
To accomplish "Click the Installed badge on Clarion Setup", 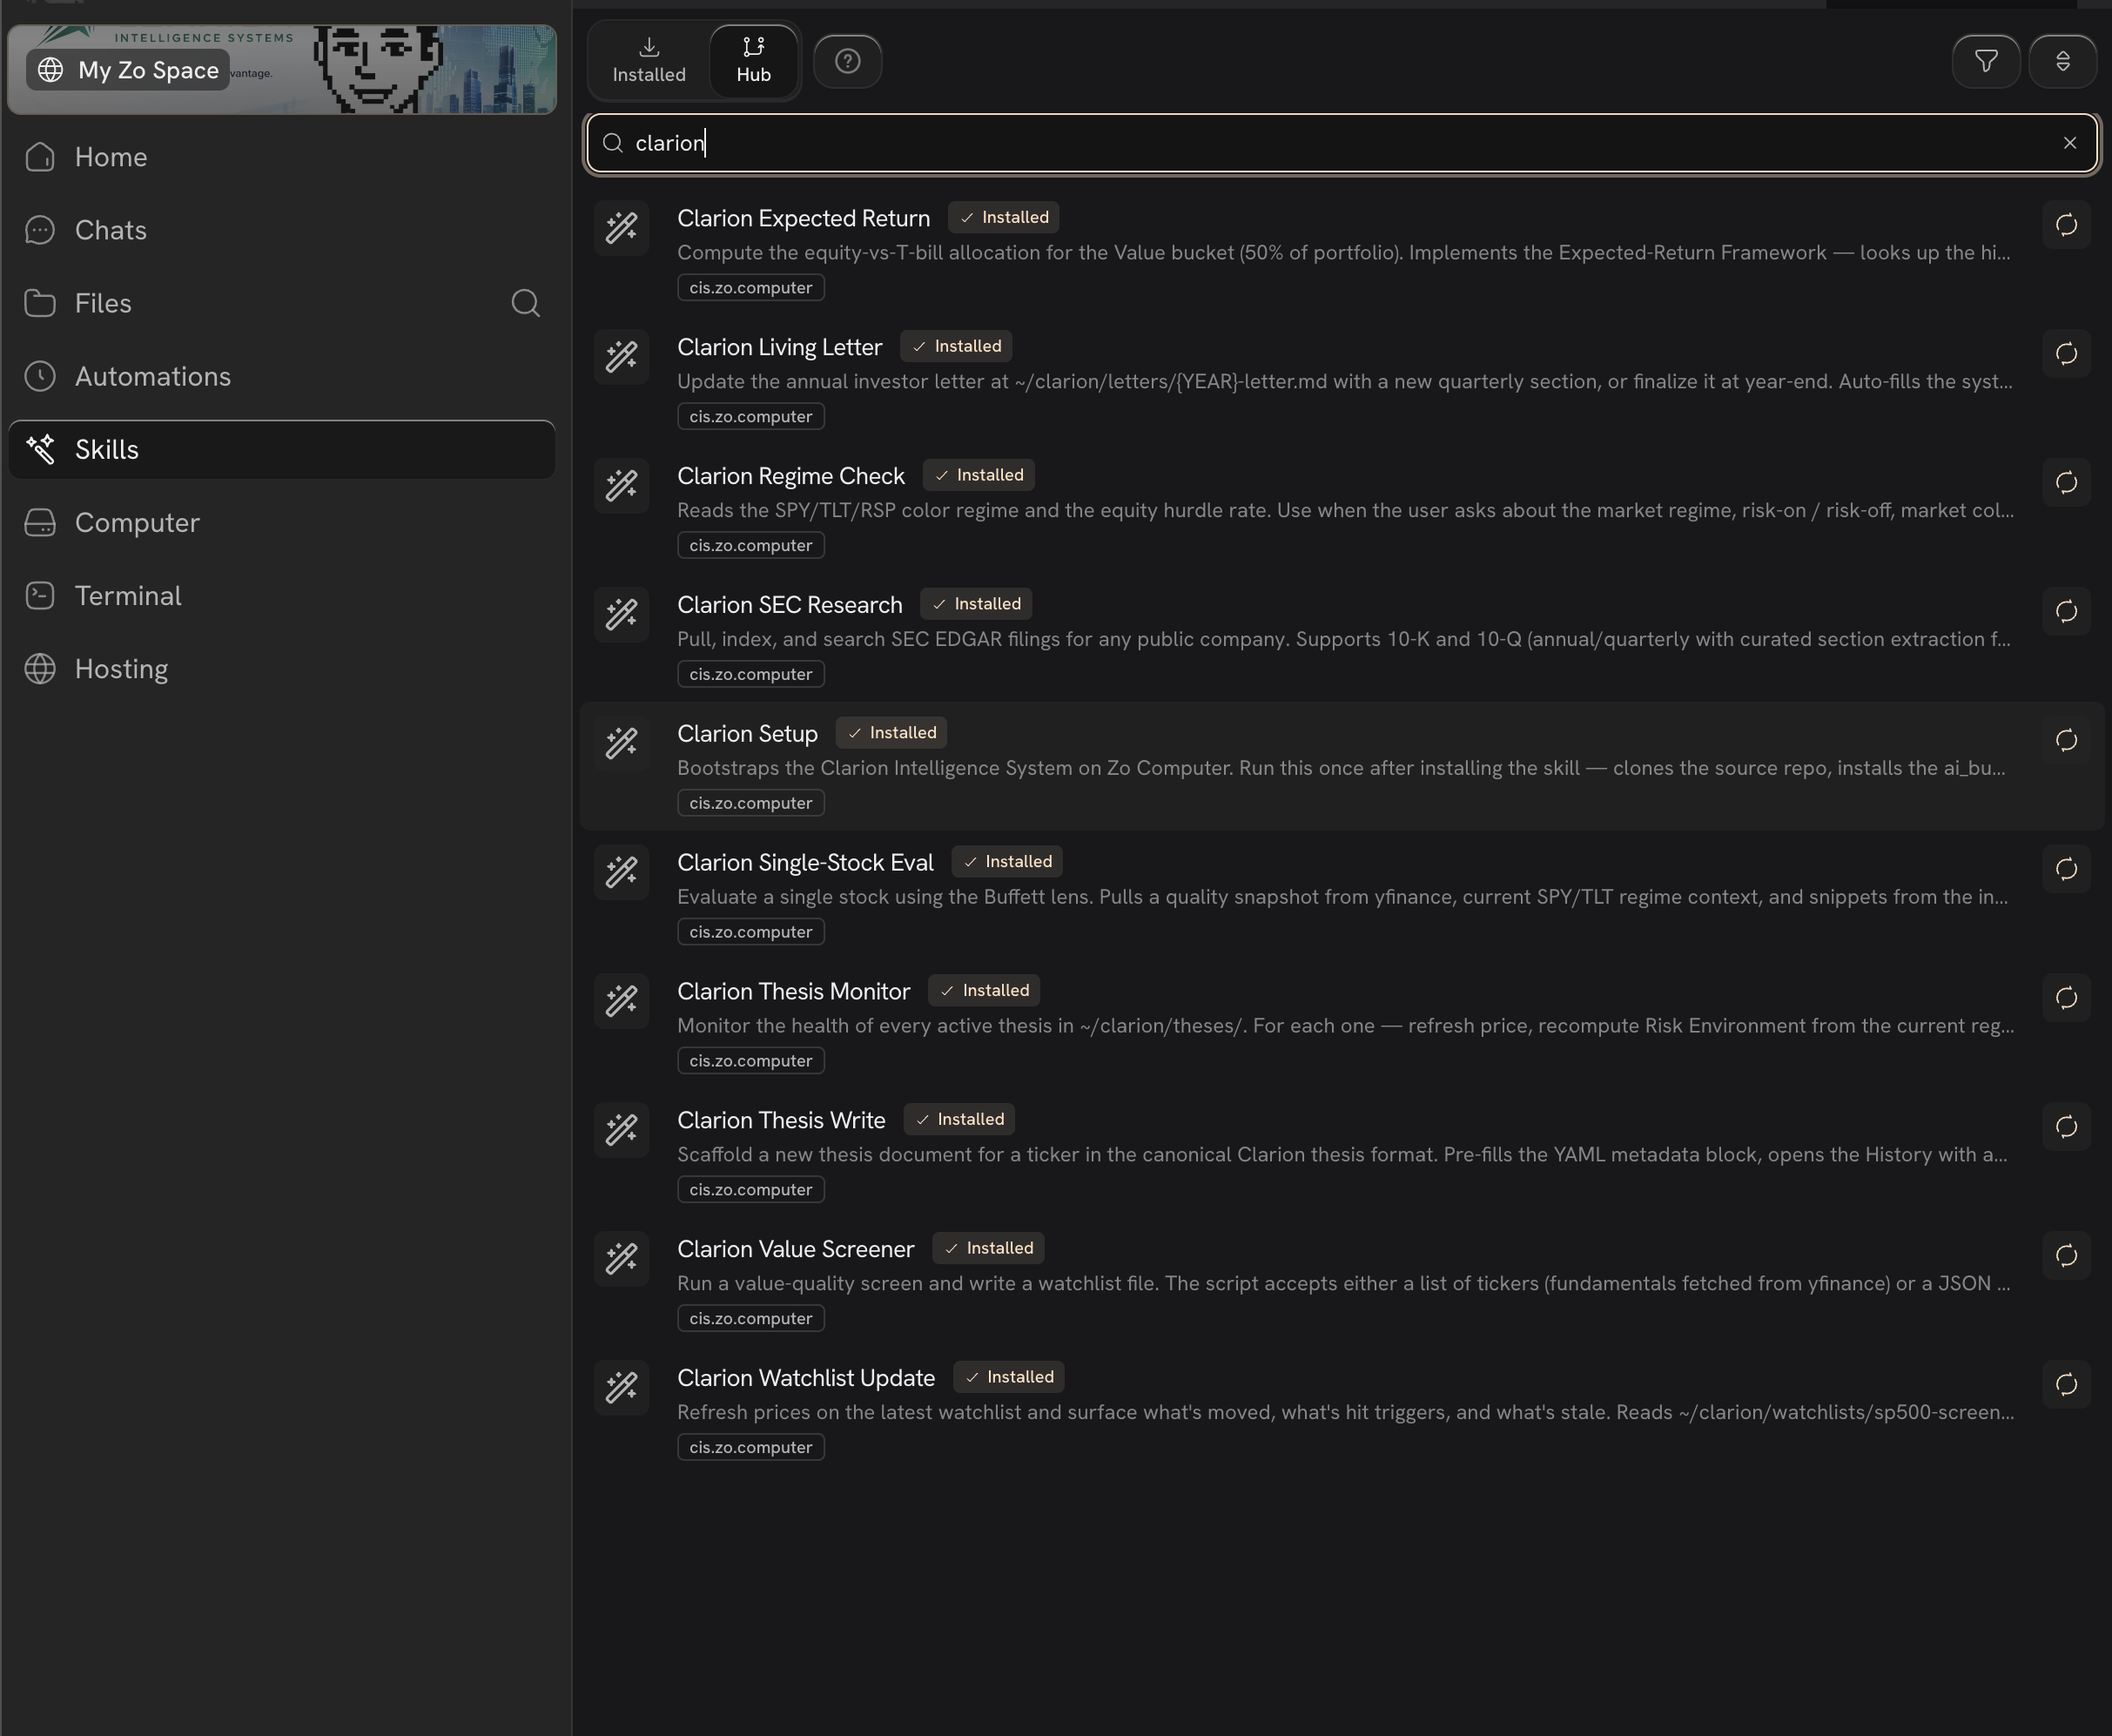I will tap(892, 733).
